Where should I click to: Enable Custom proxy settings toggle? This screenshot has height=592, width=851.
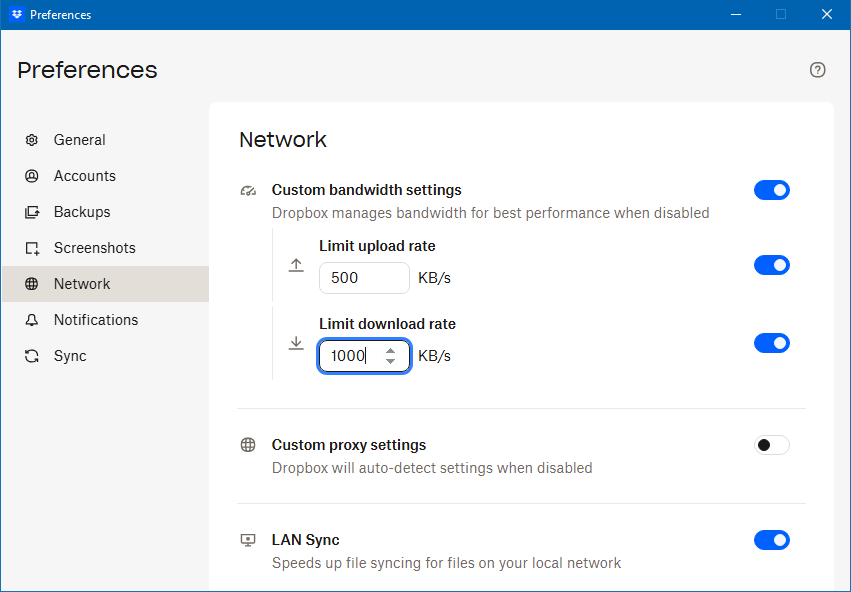tap(772, 445)
